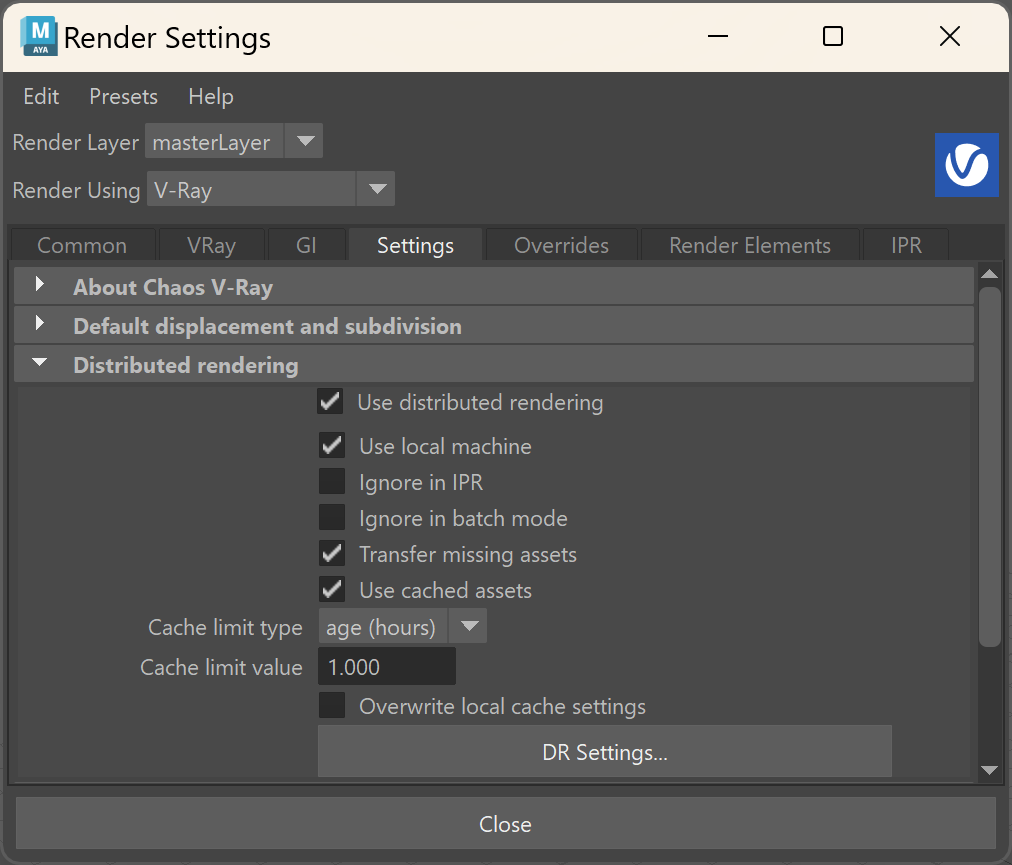Open the Cache limit type dropdown
The width and height of the screenshot is (1012, 865).
pos(403,626)
